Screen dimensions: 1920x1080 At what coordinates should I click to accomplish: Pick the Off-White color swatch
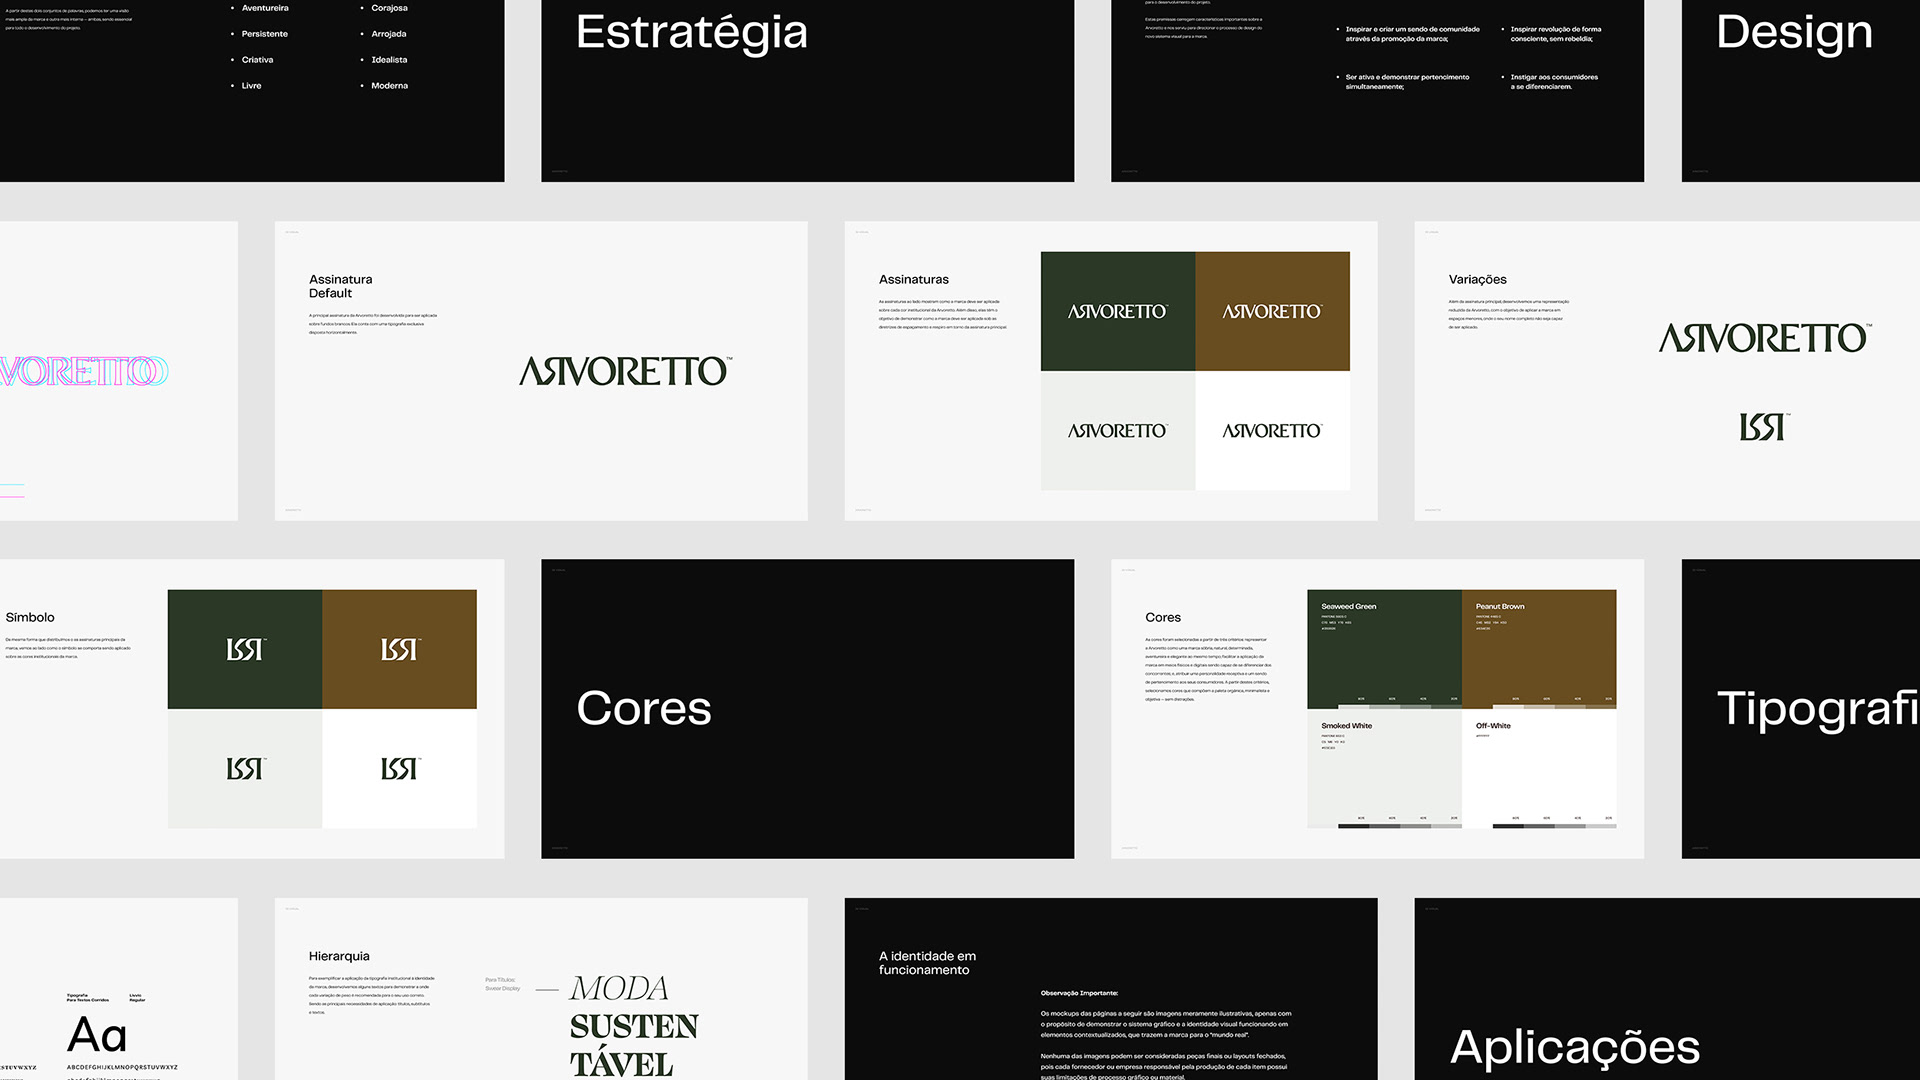click(x=1539, y=768)
